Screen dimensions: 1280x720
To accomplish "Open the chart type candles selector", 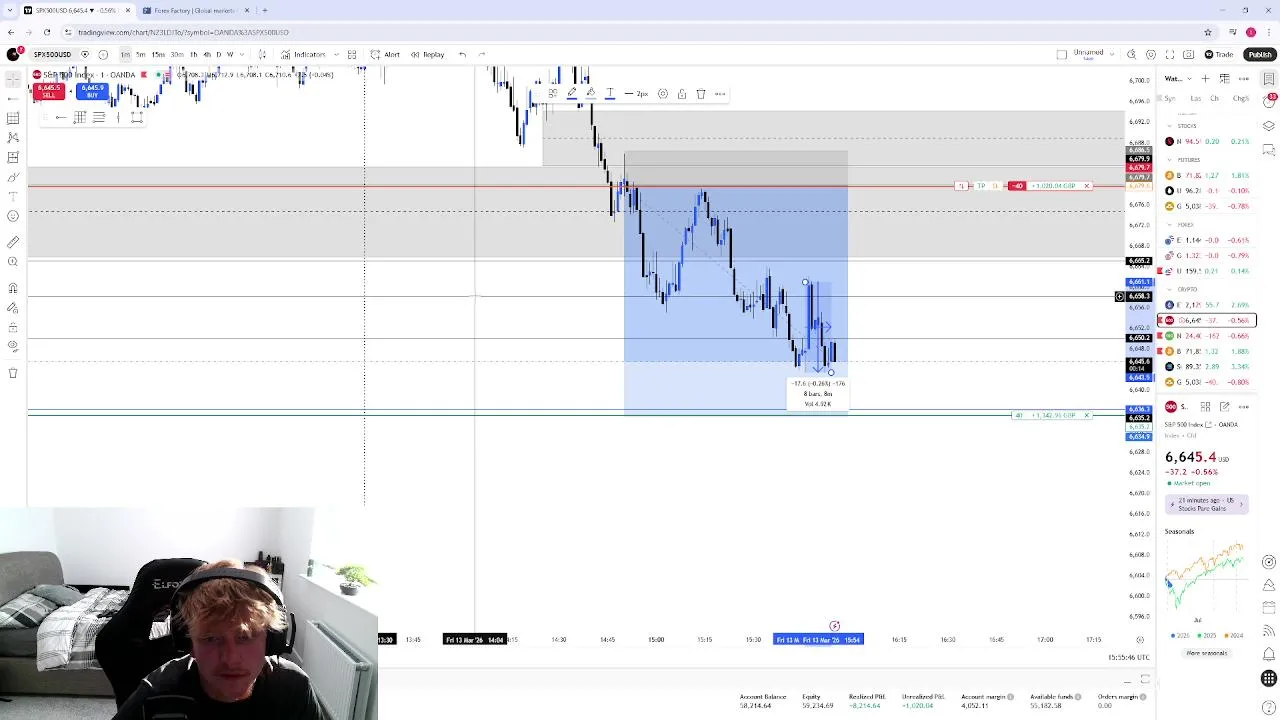I will pyautogui.click(x=262, y=54).
